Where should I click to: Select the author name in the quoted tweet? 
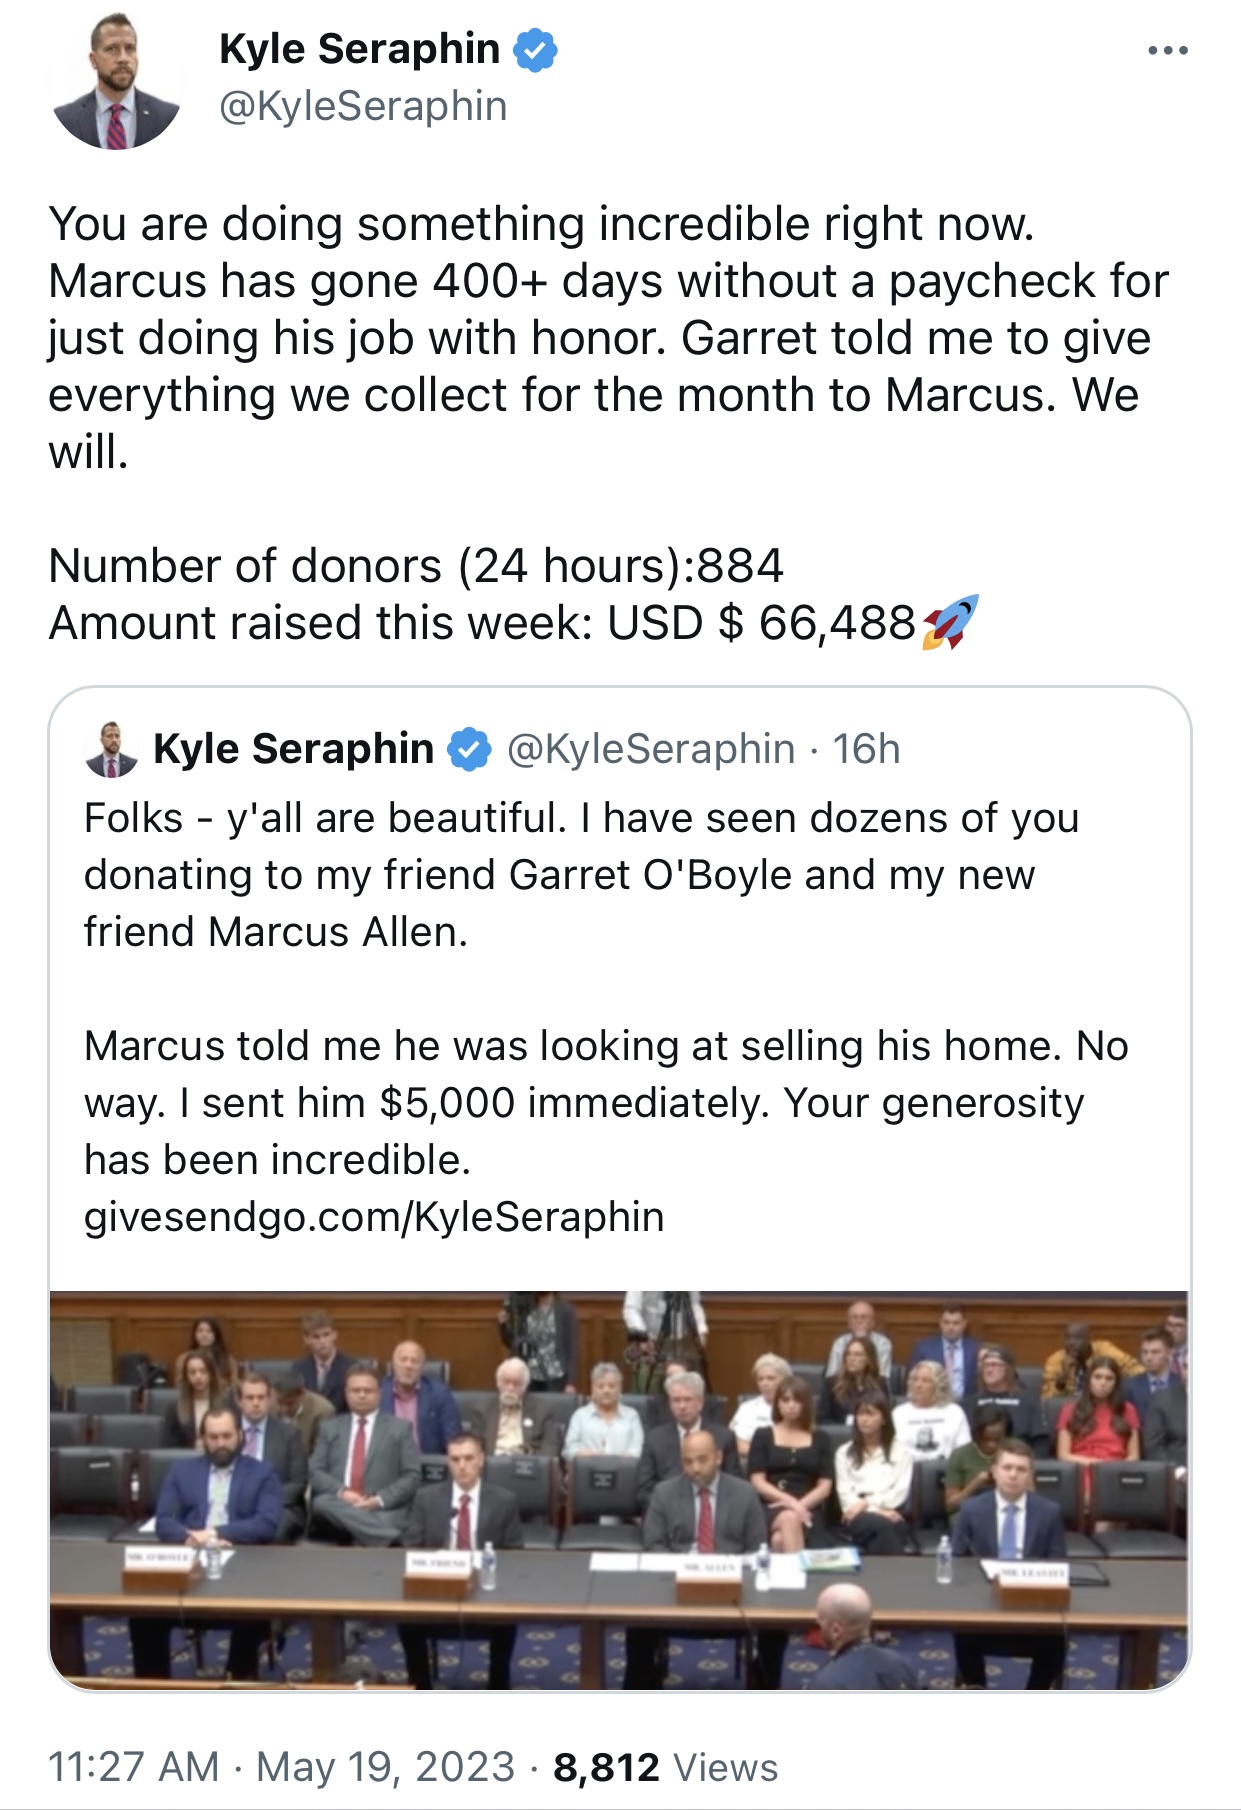[293, 749]
